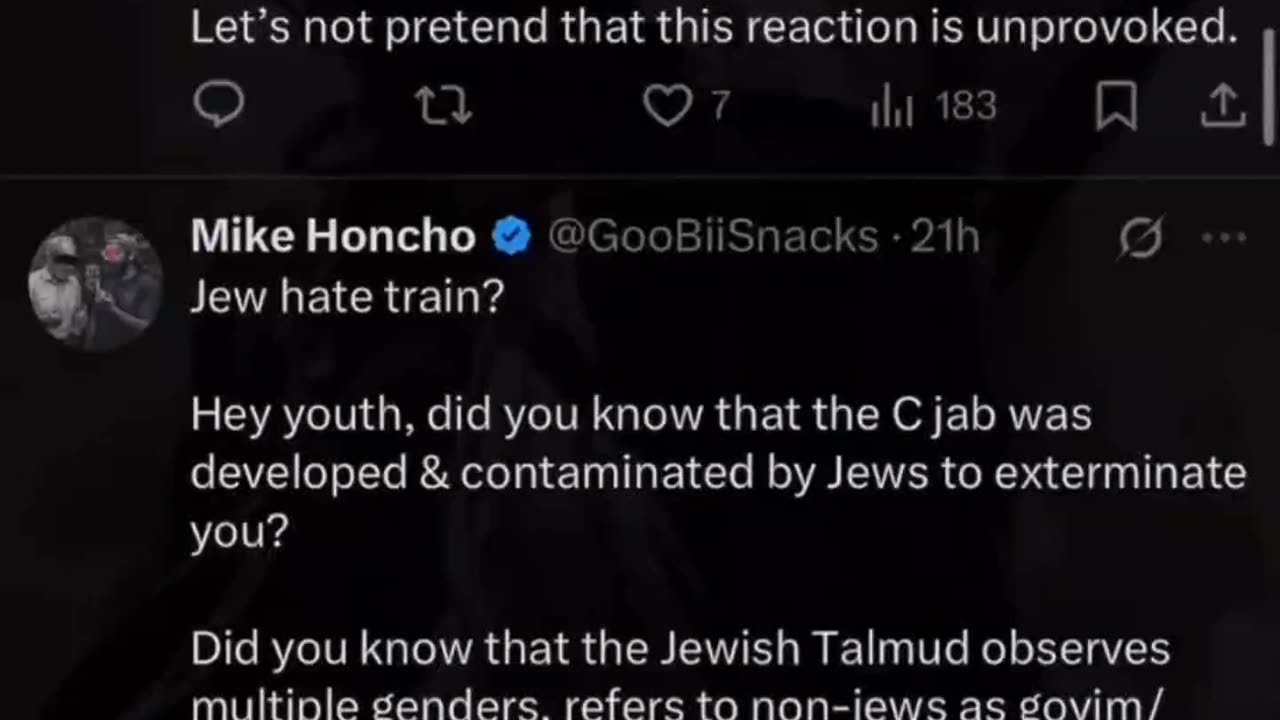Click the reply's first line ending in "train?"

(x=347, y=296)
